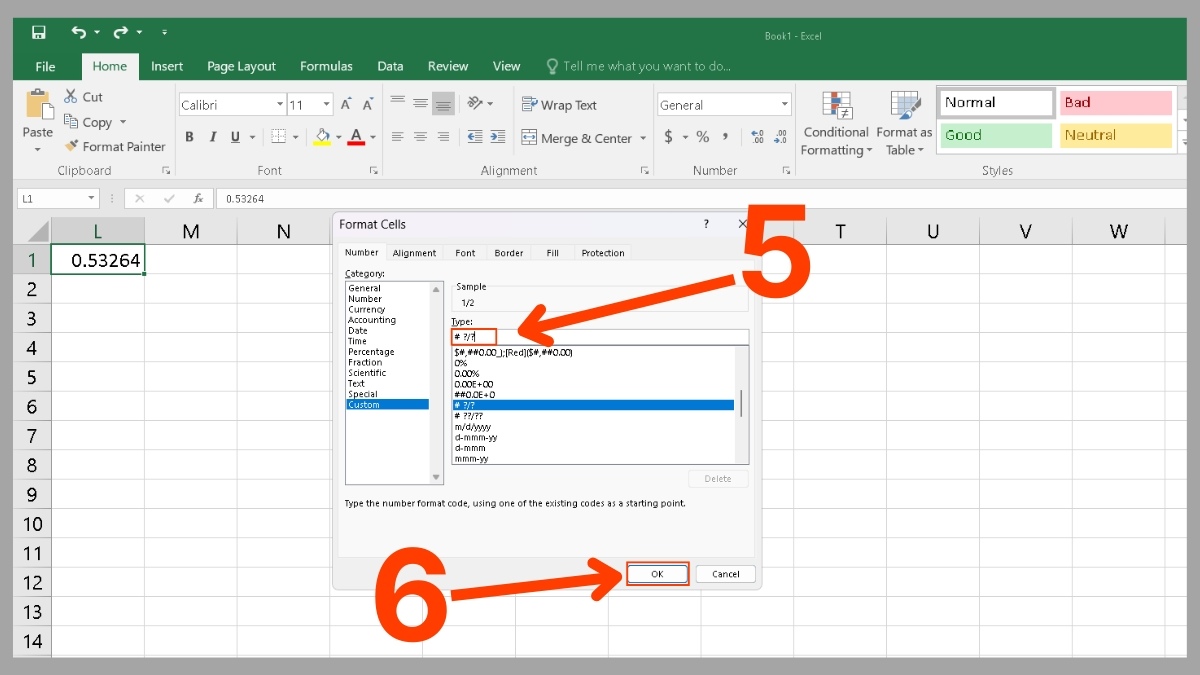Open the General number format dropdown
Screen dimensions: 1200x675
[785, 105]
